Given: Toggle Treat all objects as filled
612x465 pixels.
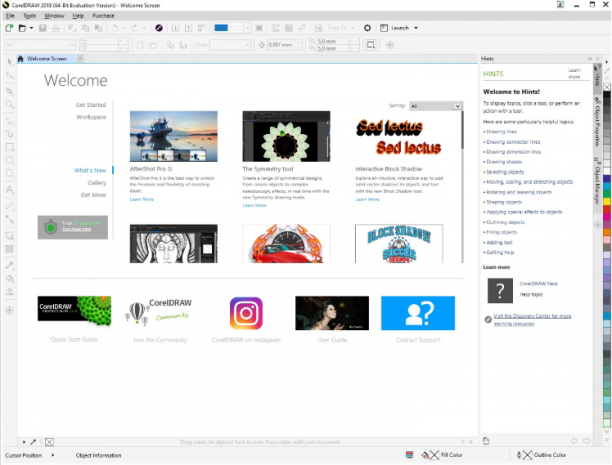Looking at the screenshot, I should tap(371, 45).
